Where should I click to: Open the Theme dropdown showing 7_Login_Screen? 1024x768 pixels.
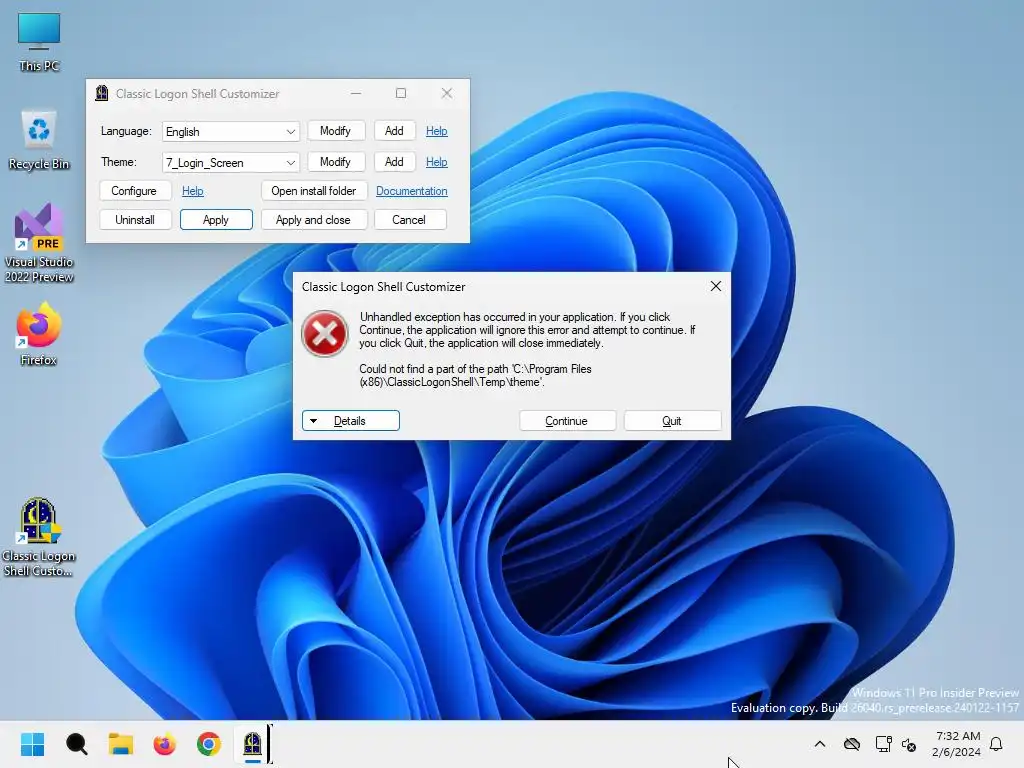[x=231, y=163]
